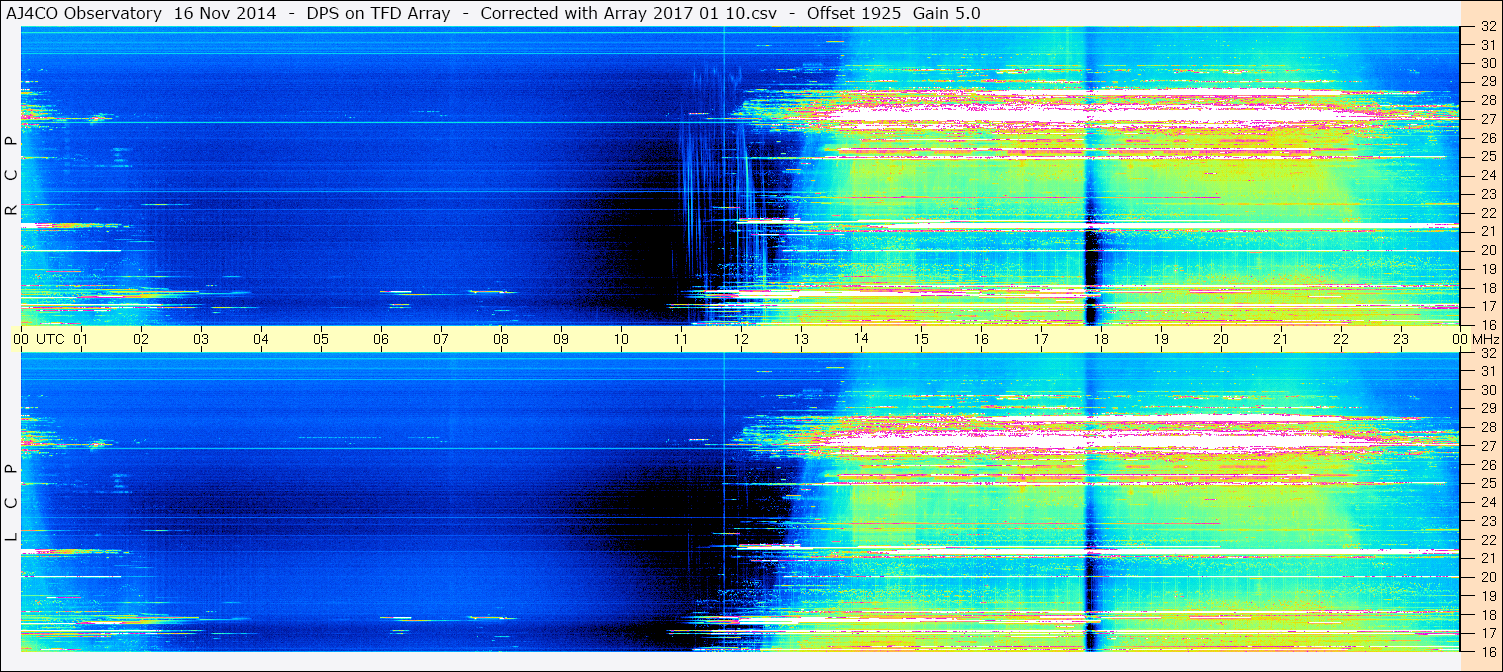Viewport: 1503px width, 672px height.
Task: Click the 26 MHz tick in the LCP panel
Action: click(1487, 465)
